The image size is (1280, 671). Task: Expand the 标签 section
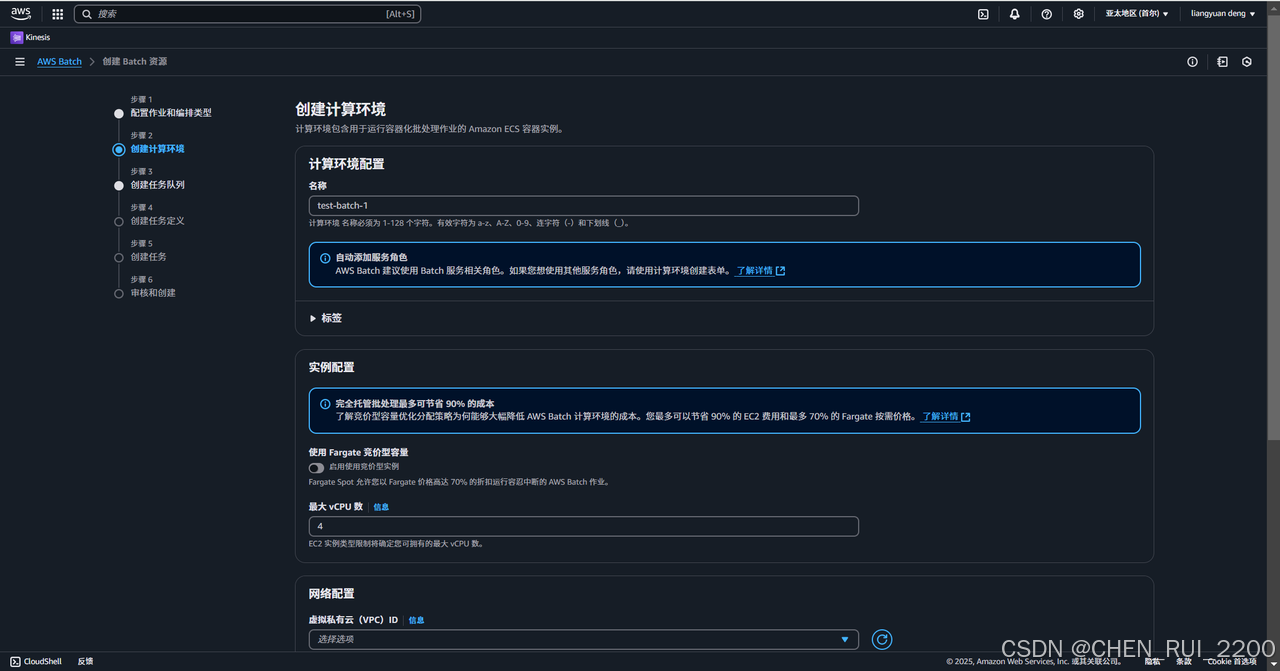(x=326, y=318)
